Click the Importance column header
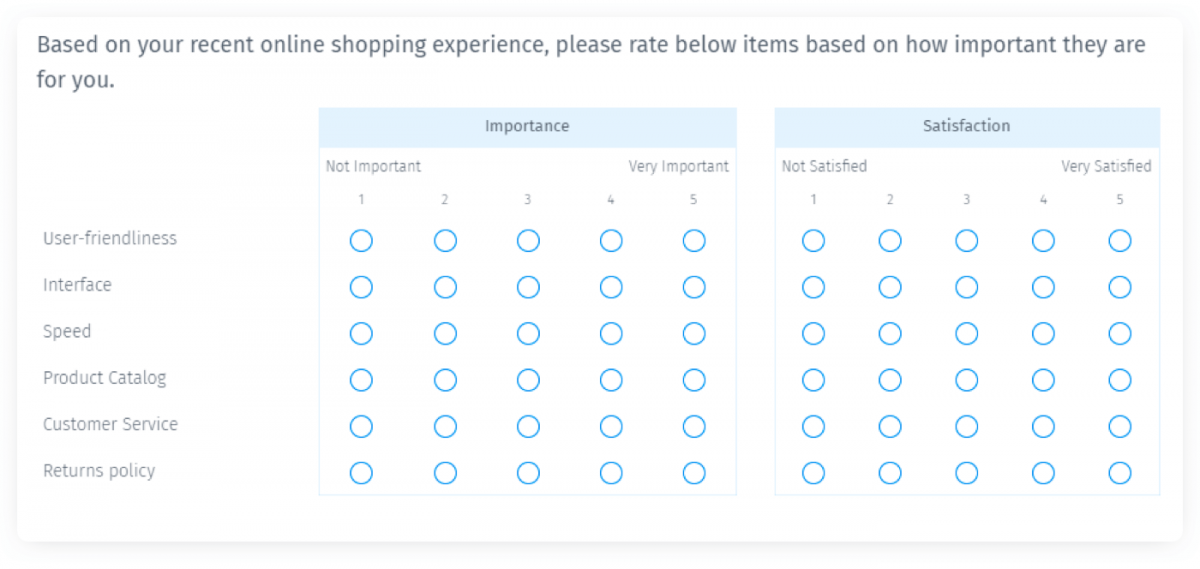 527,127
